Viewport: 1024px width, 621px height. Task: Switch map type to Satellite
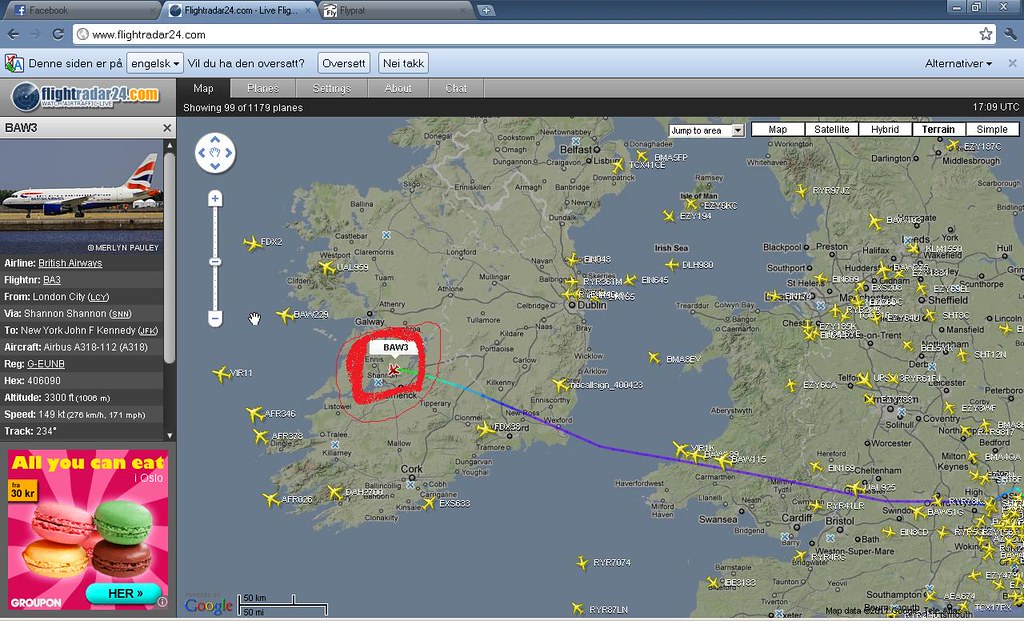pyautogui.click(x=831, y=129)
